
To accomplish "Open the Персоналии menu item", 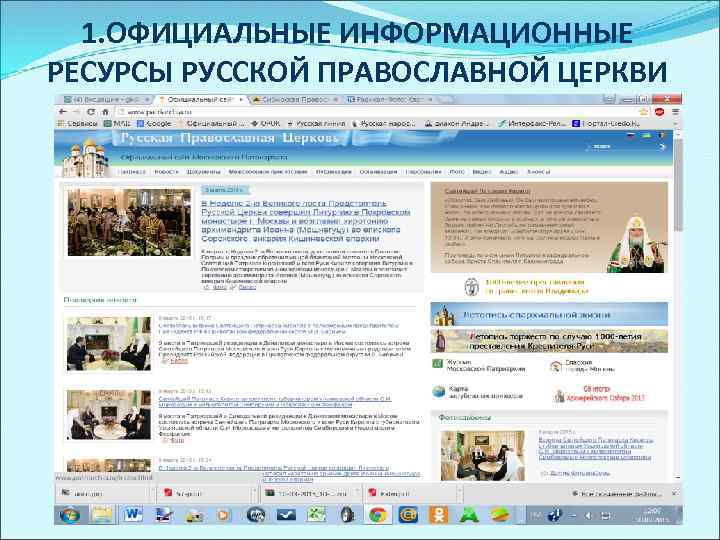I will tap(423, 172).
